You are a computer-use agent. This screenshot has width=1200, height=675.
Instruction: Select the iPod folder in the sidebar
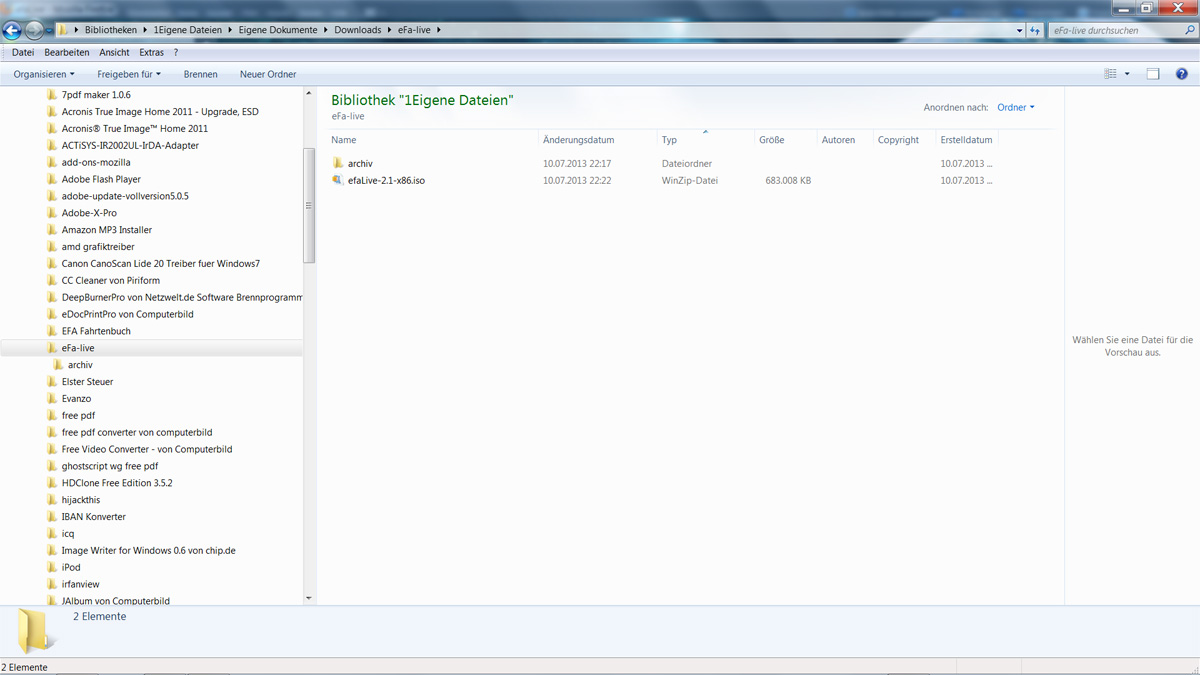pos(70,567)
